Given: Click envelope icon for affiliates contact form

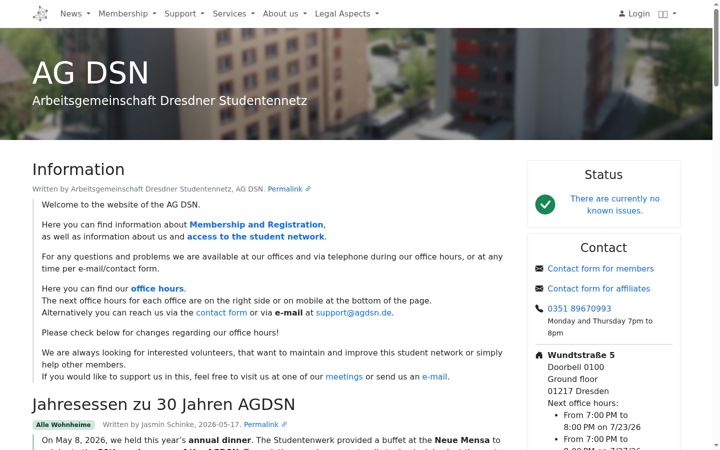Looking at the screenshot, I should pyautogui.click(x=539, y=288).
